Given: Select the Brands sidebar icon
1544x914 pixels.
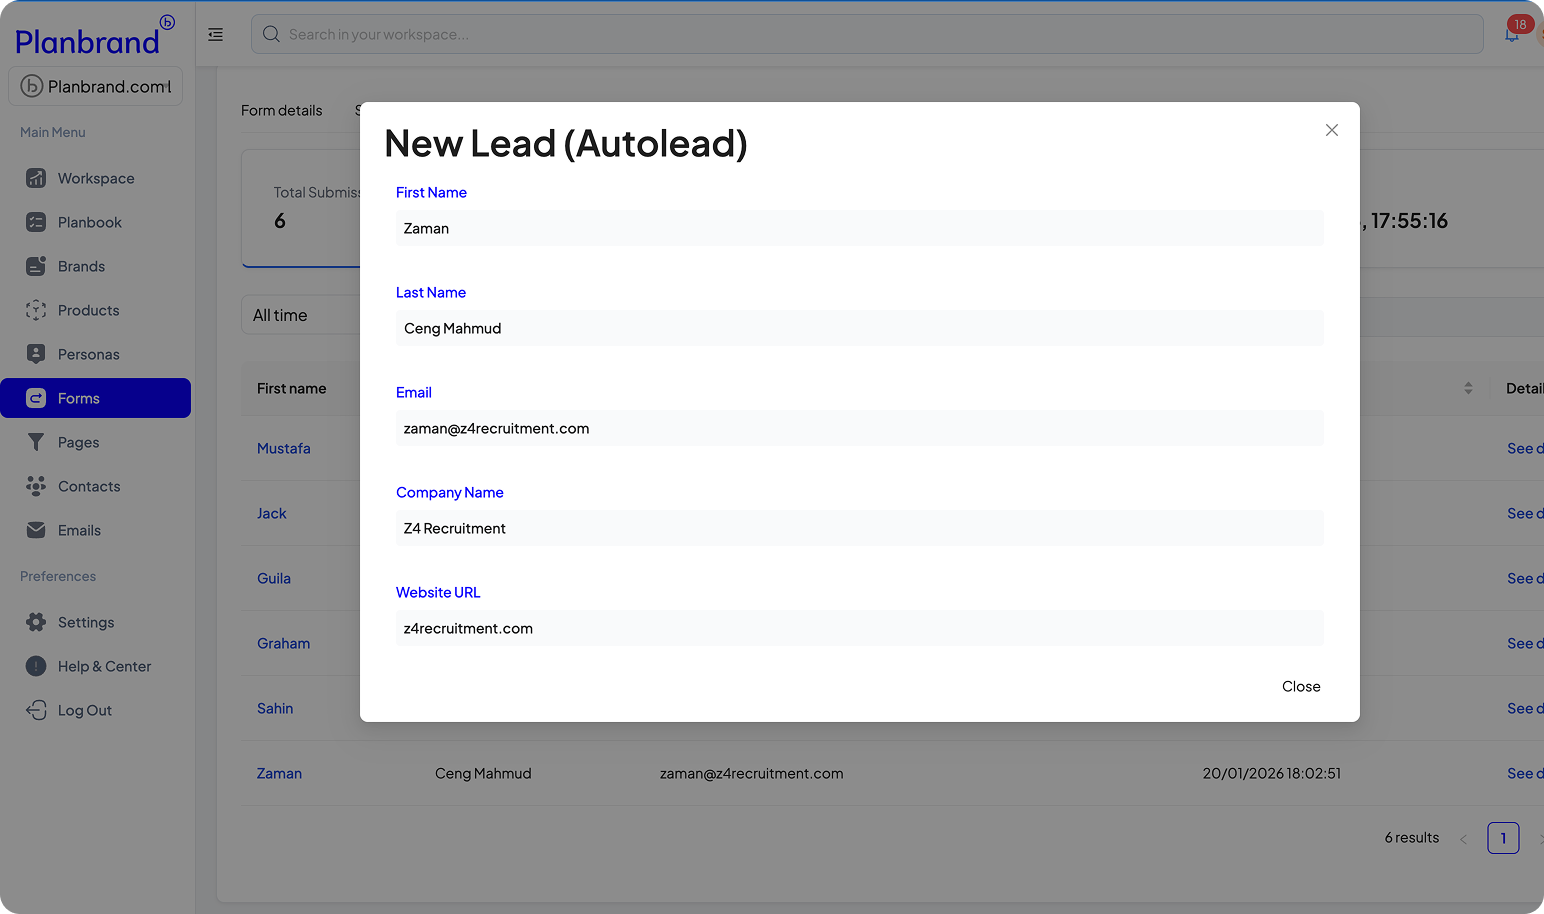Looking at the screenshot, I should coord(36,266).
